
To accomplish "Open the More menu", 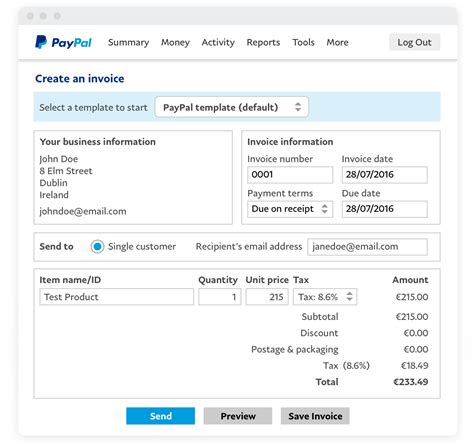I will pyautogui.click(x=337, y=42).
